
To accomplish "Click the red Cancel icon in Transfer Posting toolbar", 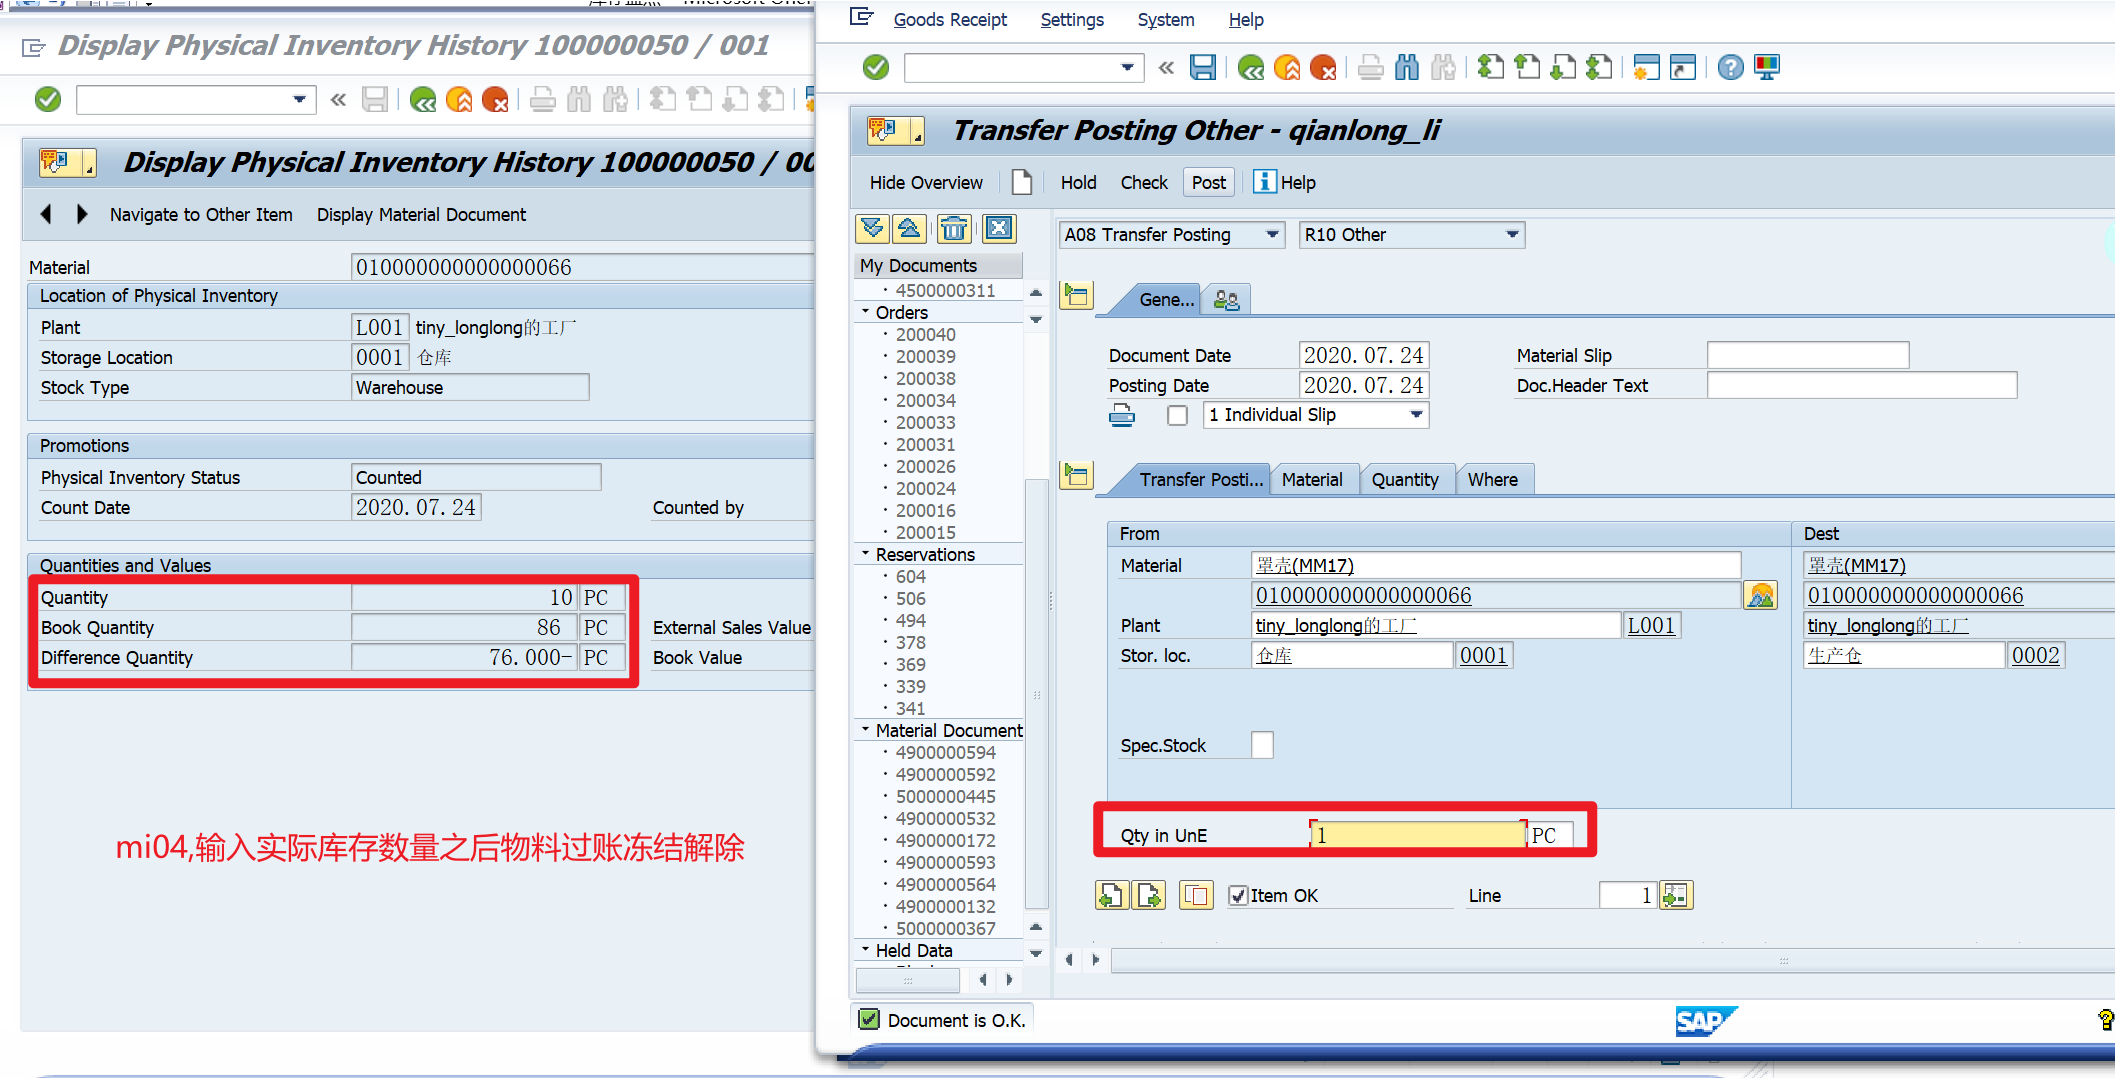I will coord(1323,67).
